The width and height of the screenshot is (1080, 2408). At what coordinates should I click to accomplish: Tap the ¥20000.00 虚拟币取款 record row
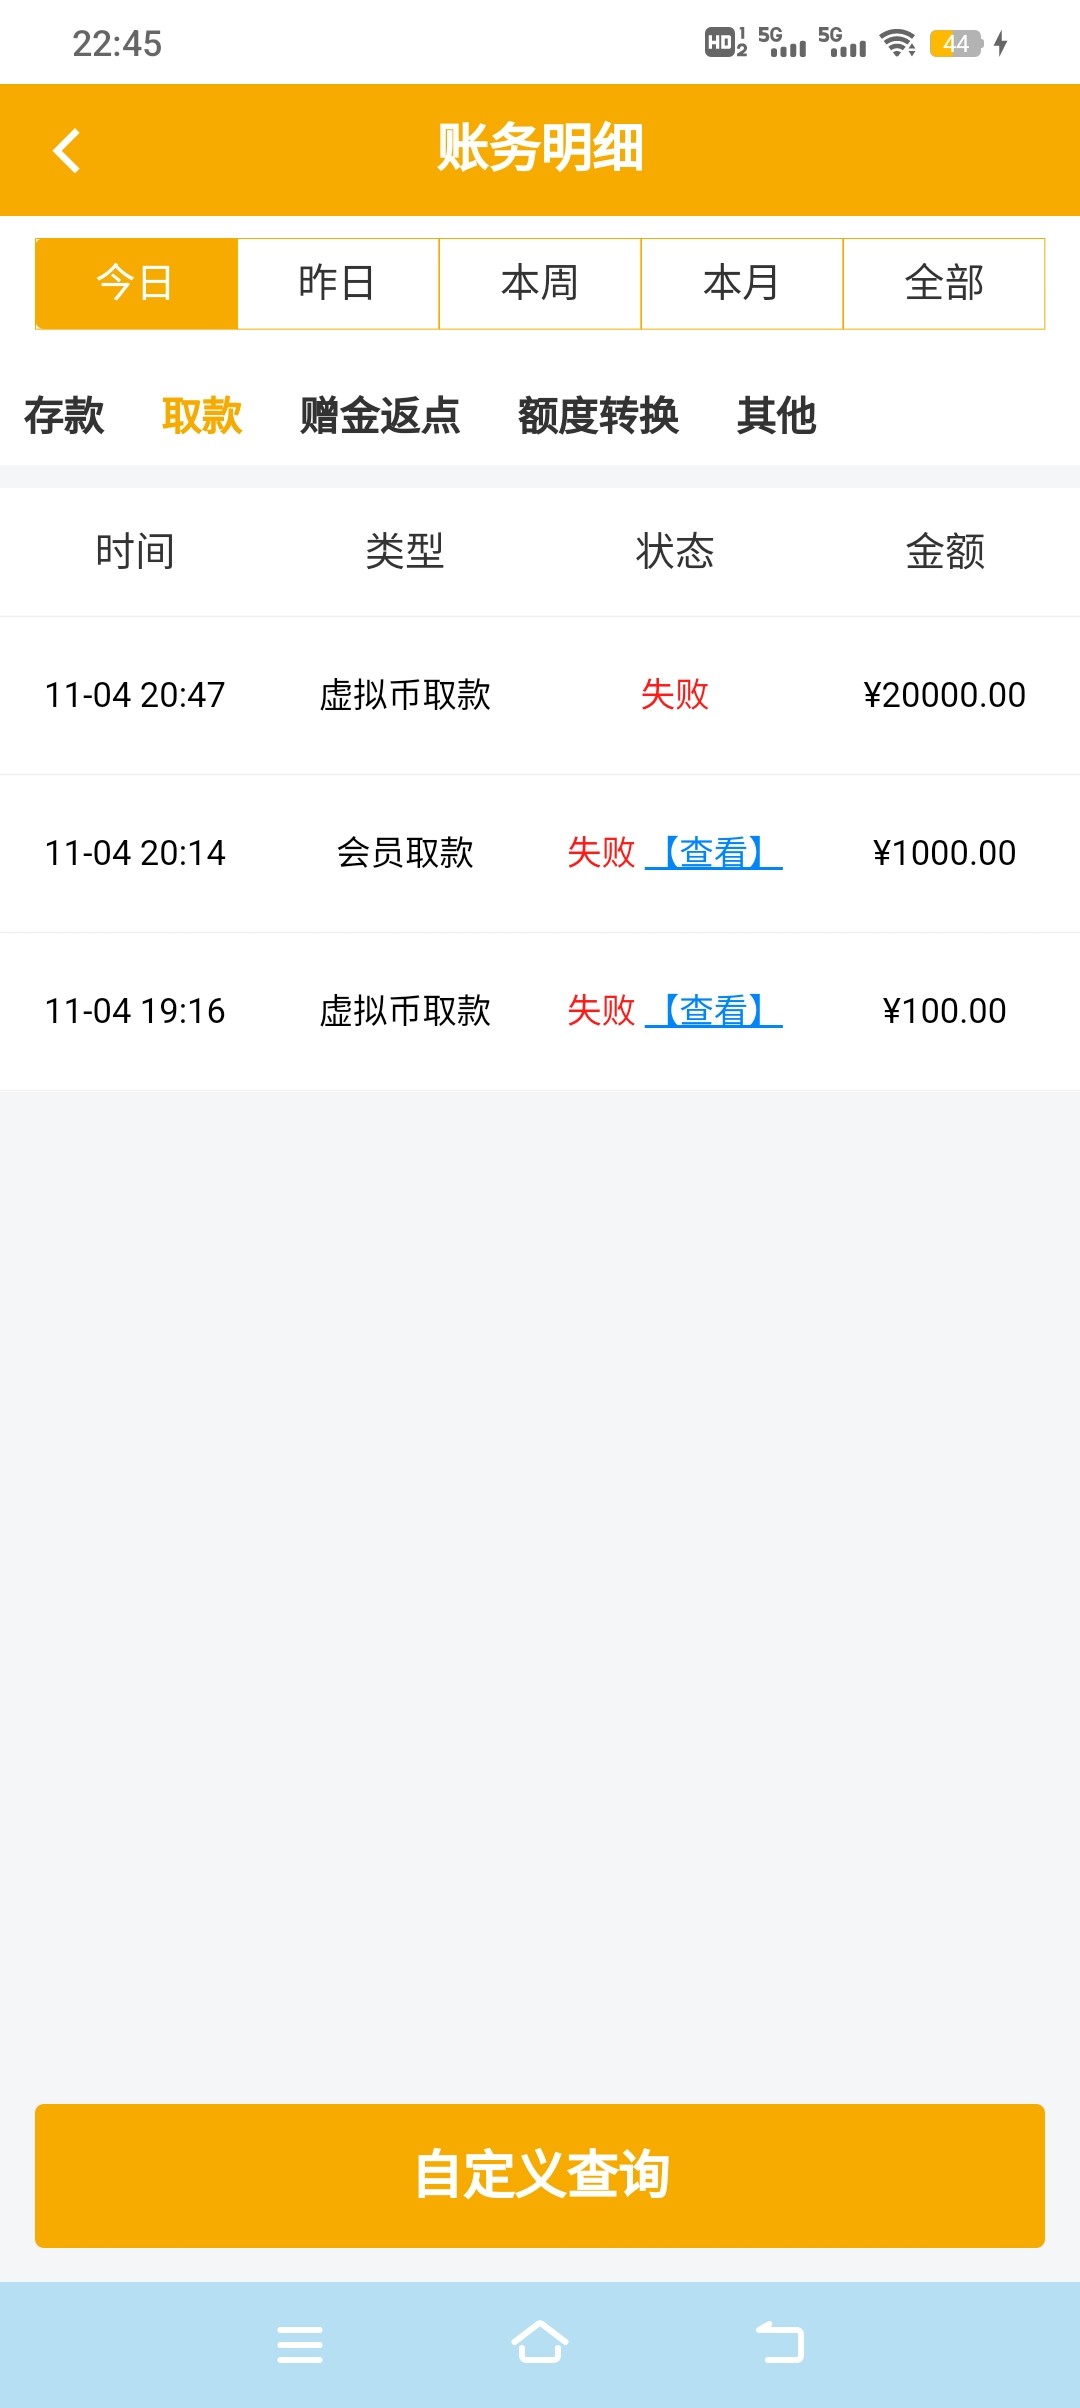point(540,695)
